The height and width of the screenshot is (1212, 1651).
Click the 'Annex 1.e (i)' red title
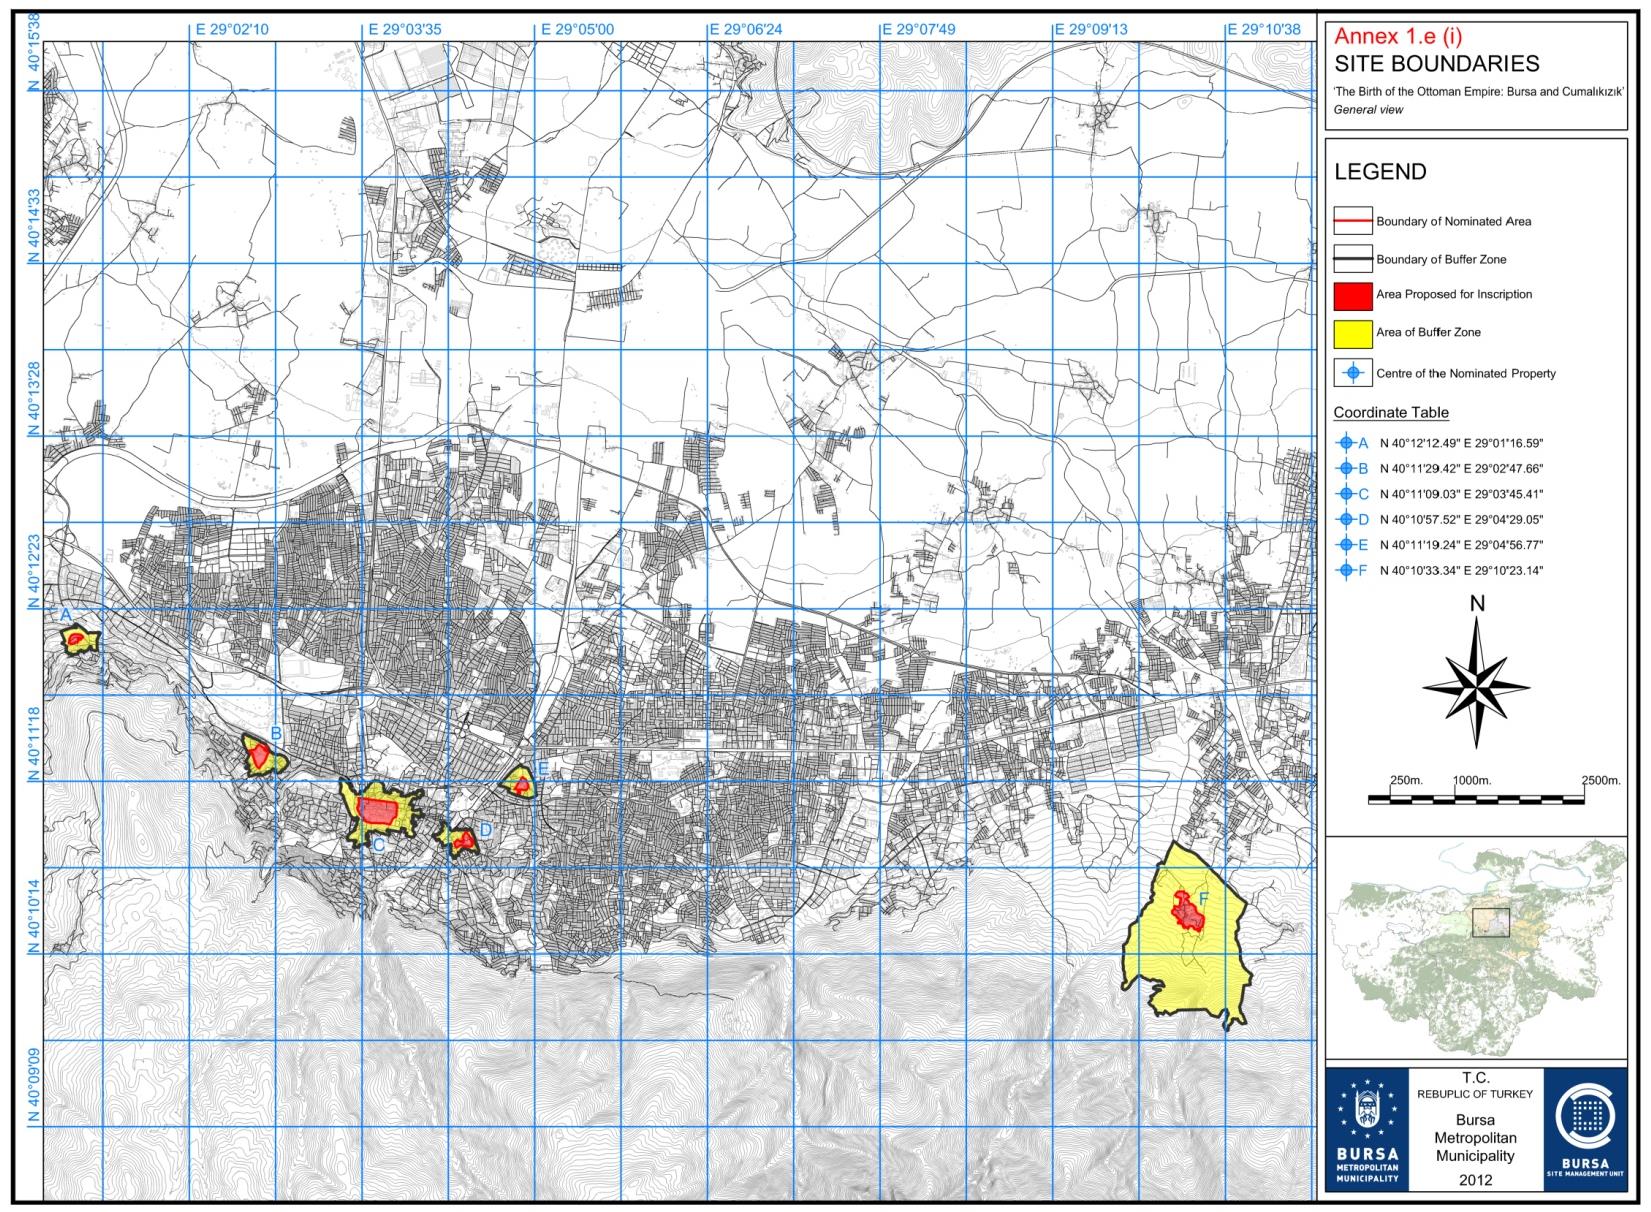point(1398,37)
